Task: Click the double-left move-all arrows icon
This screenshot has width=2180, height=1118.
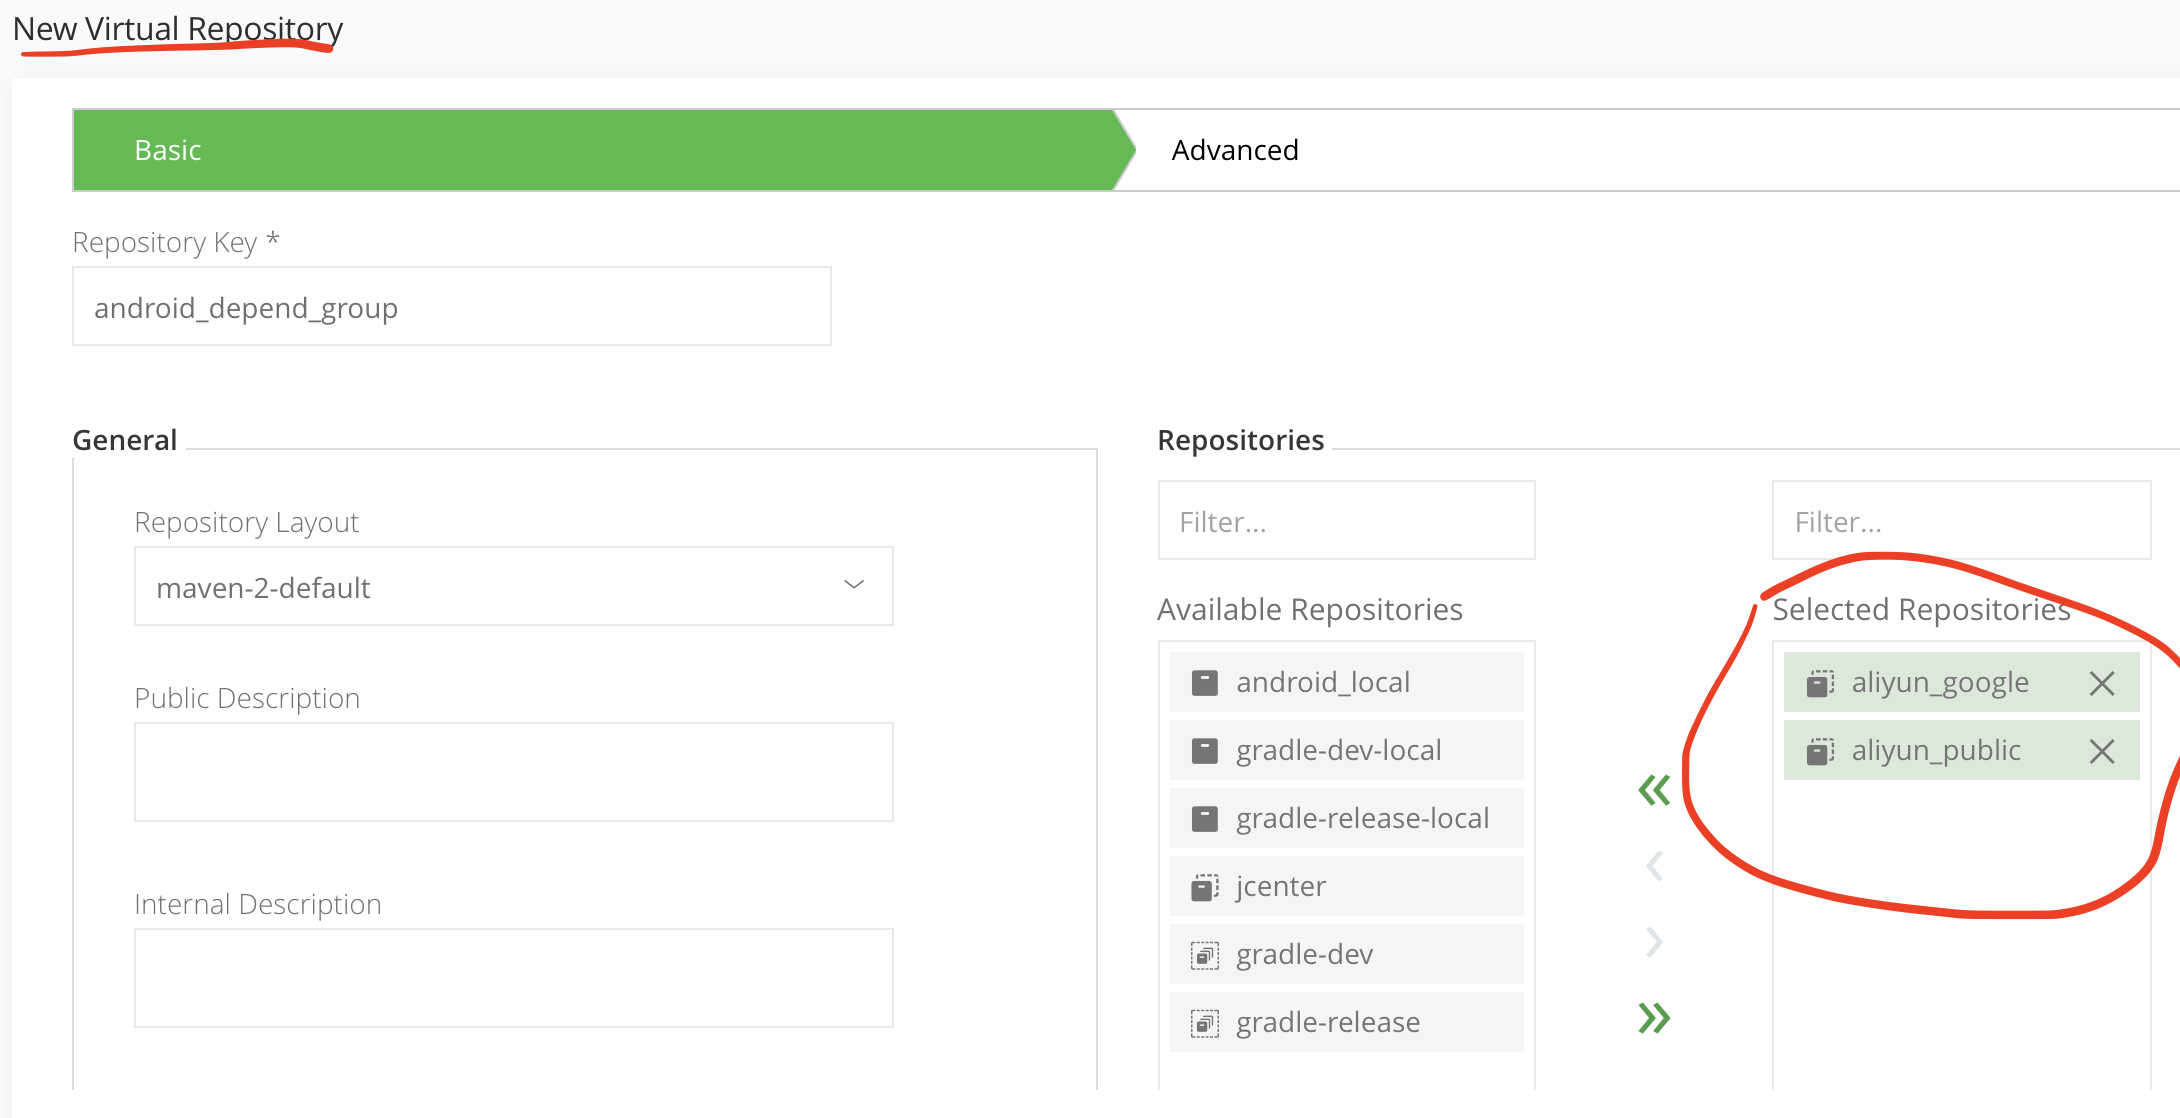Action: (1654, 790)
